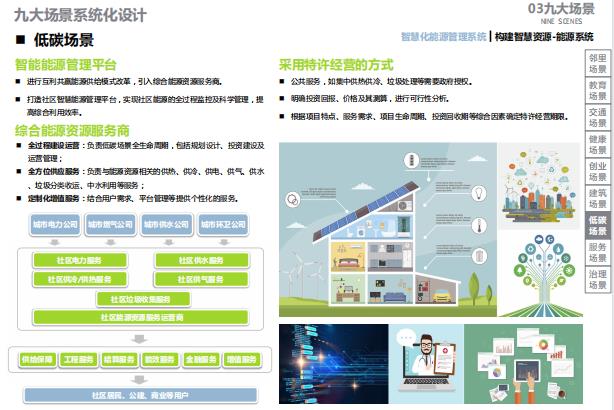Click the blue circuit board image

coord(334,364)
